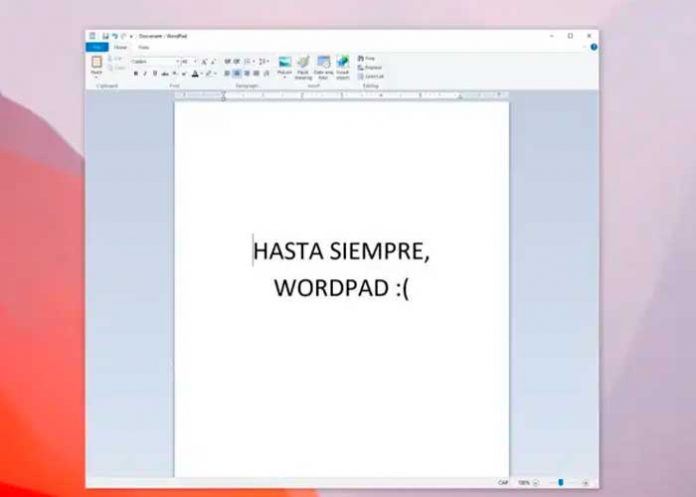Switch to the View tab
Viewport: 696px width, 497px height.
click(144, 47)
